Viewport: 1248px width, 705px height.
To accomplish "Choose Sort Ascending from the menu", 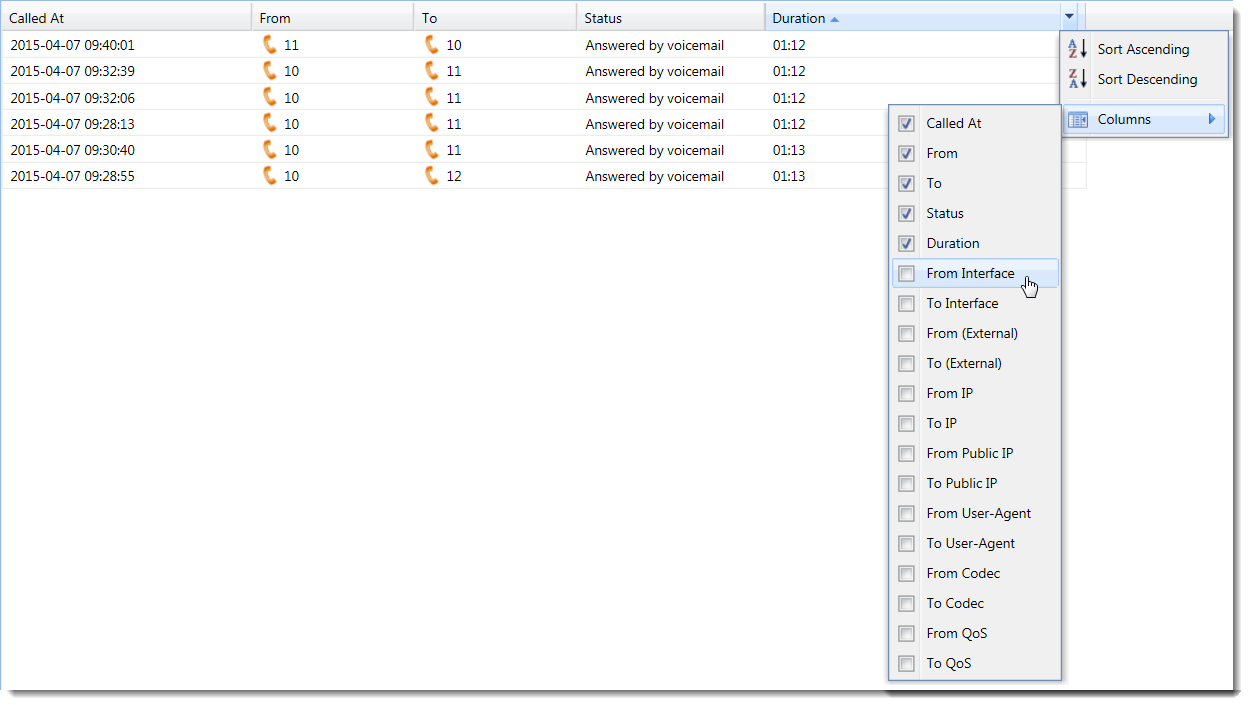I will tap(1144, 49).
